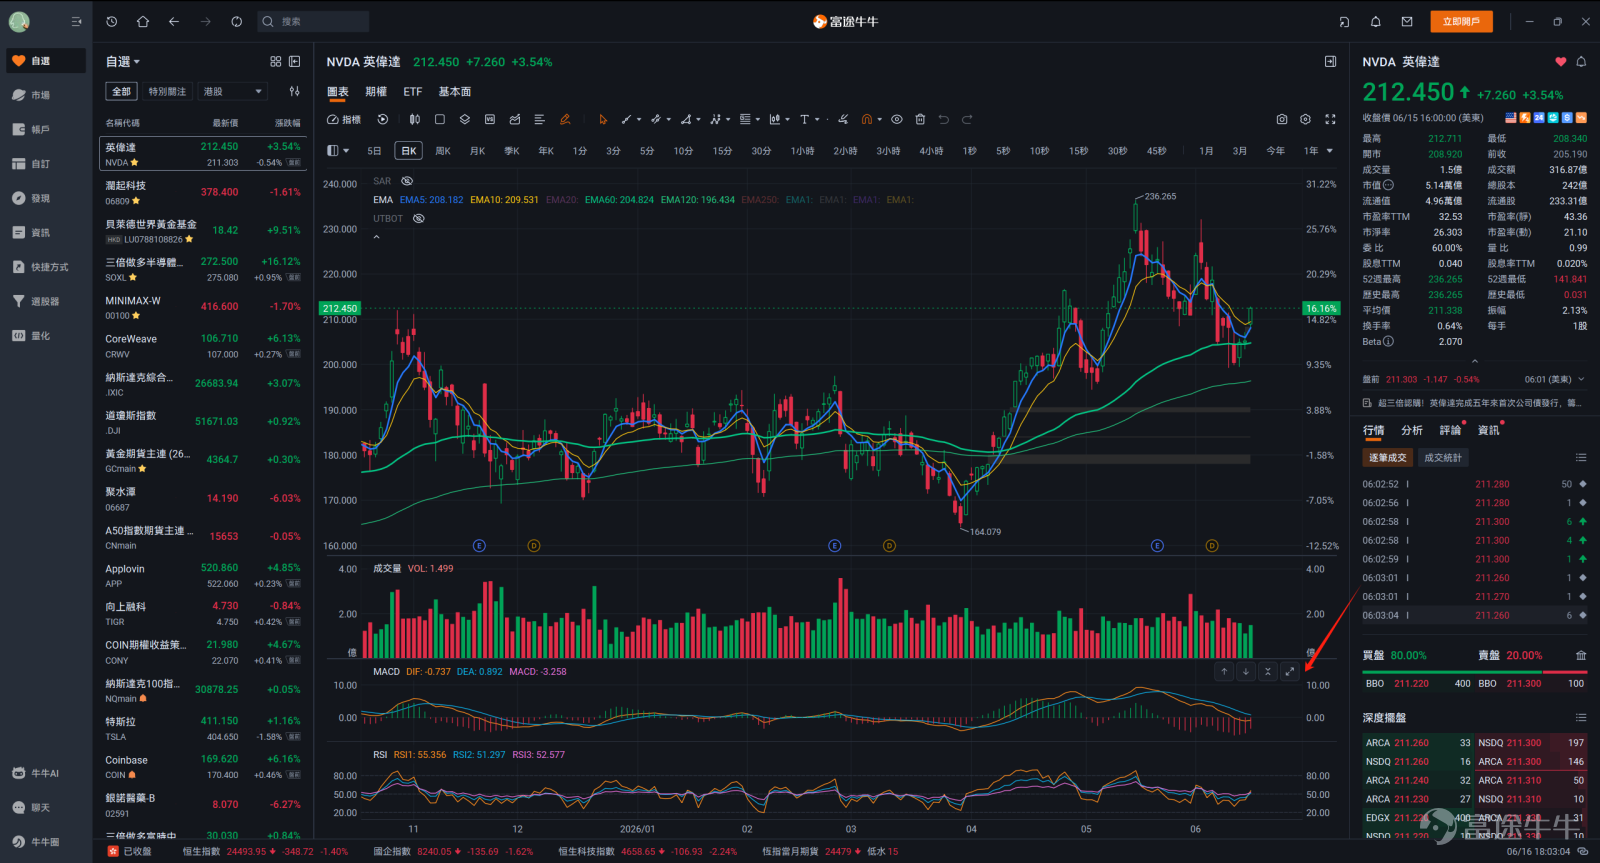Viewport: 1600px width, 863px height.
Task: Open dropdown after 1年 range
Action: tap(1330, 151)
